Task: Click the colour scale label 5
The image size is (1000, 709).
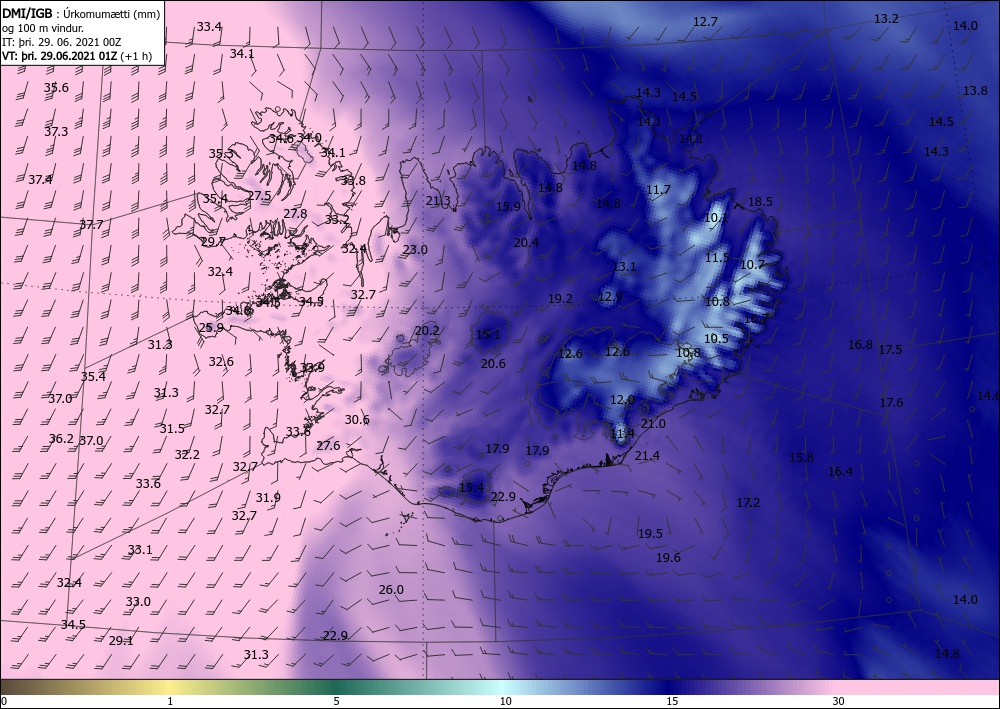Action: click(337, 702)
